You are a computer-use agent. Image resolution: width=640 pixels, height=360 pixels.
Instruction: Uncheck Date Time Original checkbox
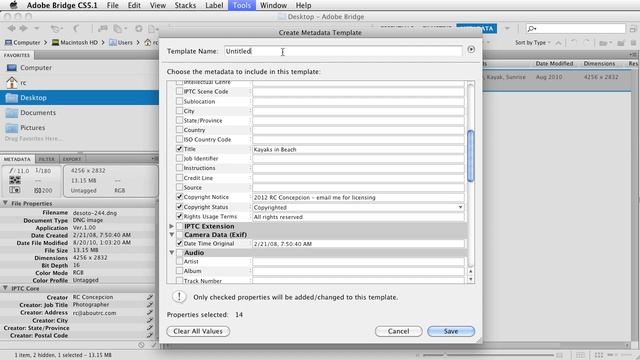(179, 243)
